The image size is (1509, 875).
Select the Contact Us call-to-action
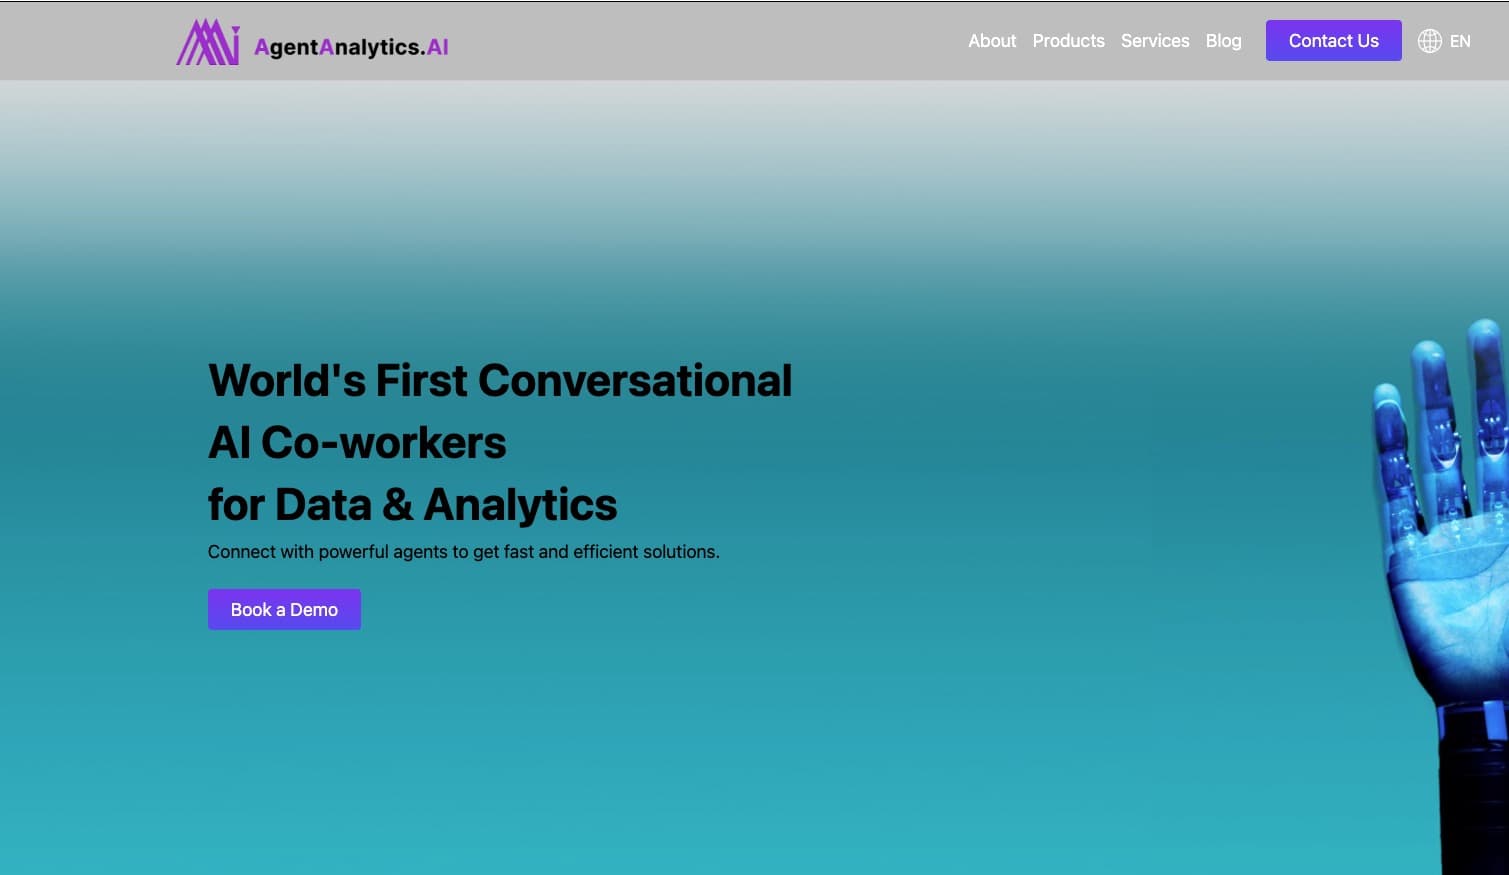click(1333, 40)
